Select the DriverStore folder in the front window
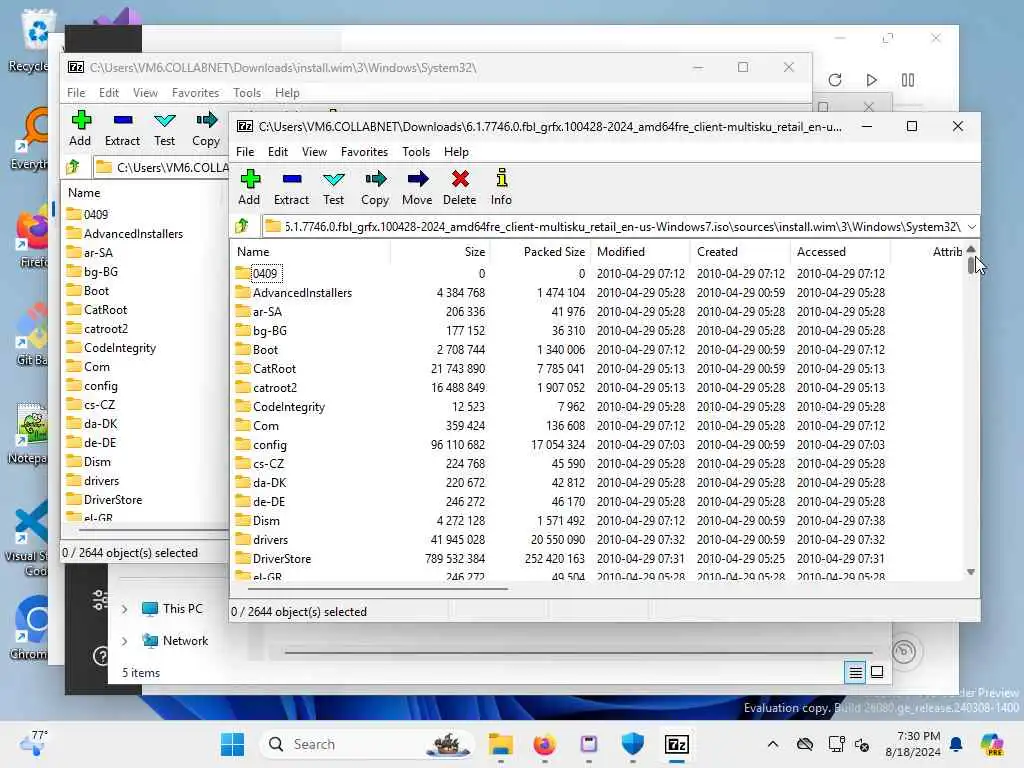This screenshot has height=768, width=1024. (281, 559)
